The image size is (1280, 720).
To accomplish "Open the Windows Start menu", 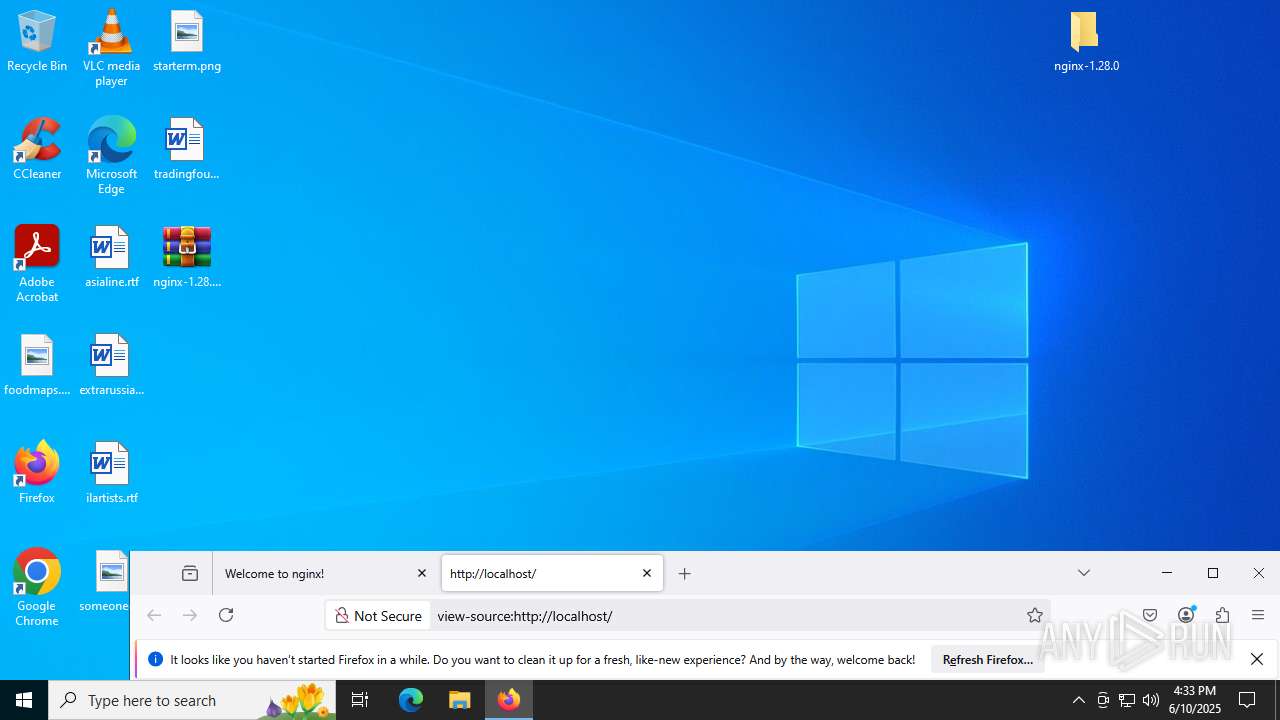I will coord(24,700).
